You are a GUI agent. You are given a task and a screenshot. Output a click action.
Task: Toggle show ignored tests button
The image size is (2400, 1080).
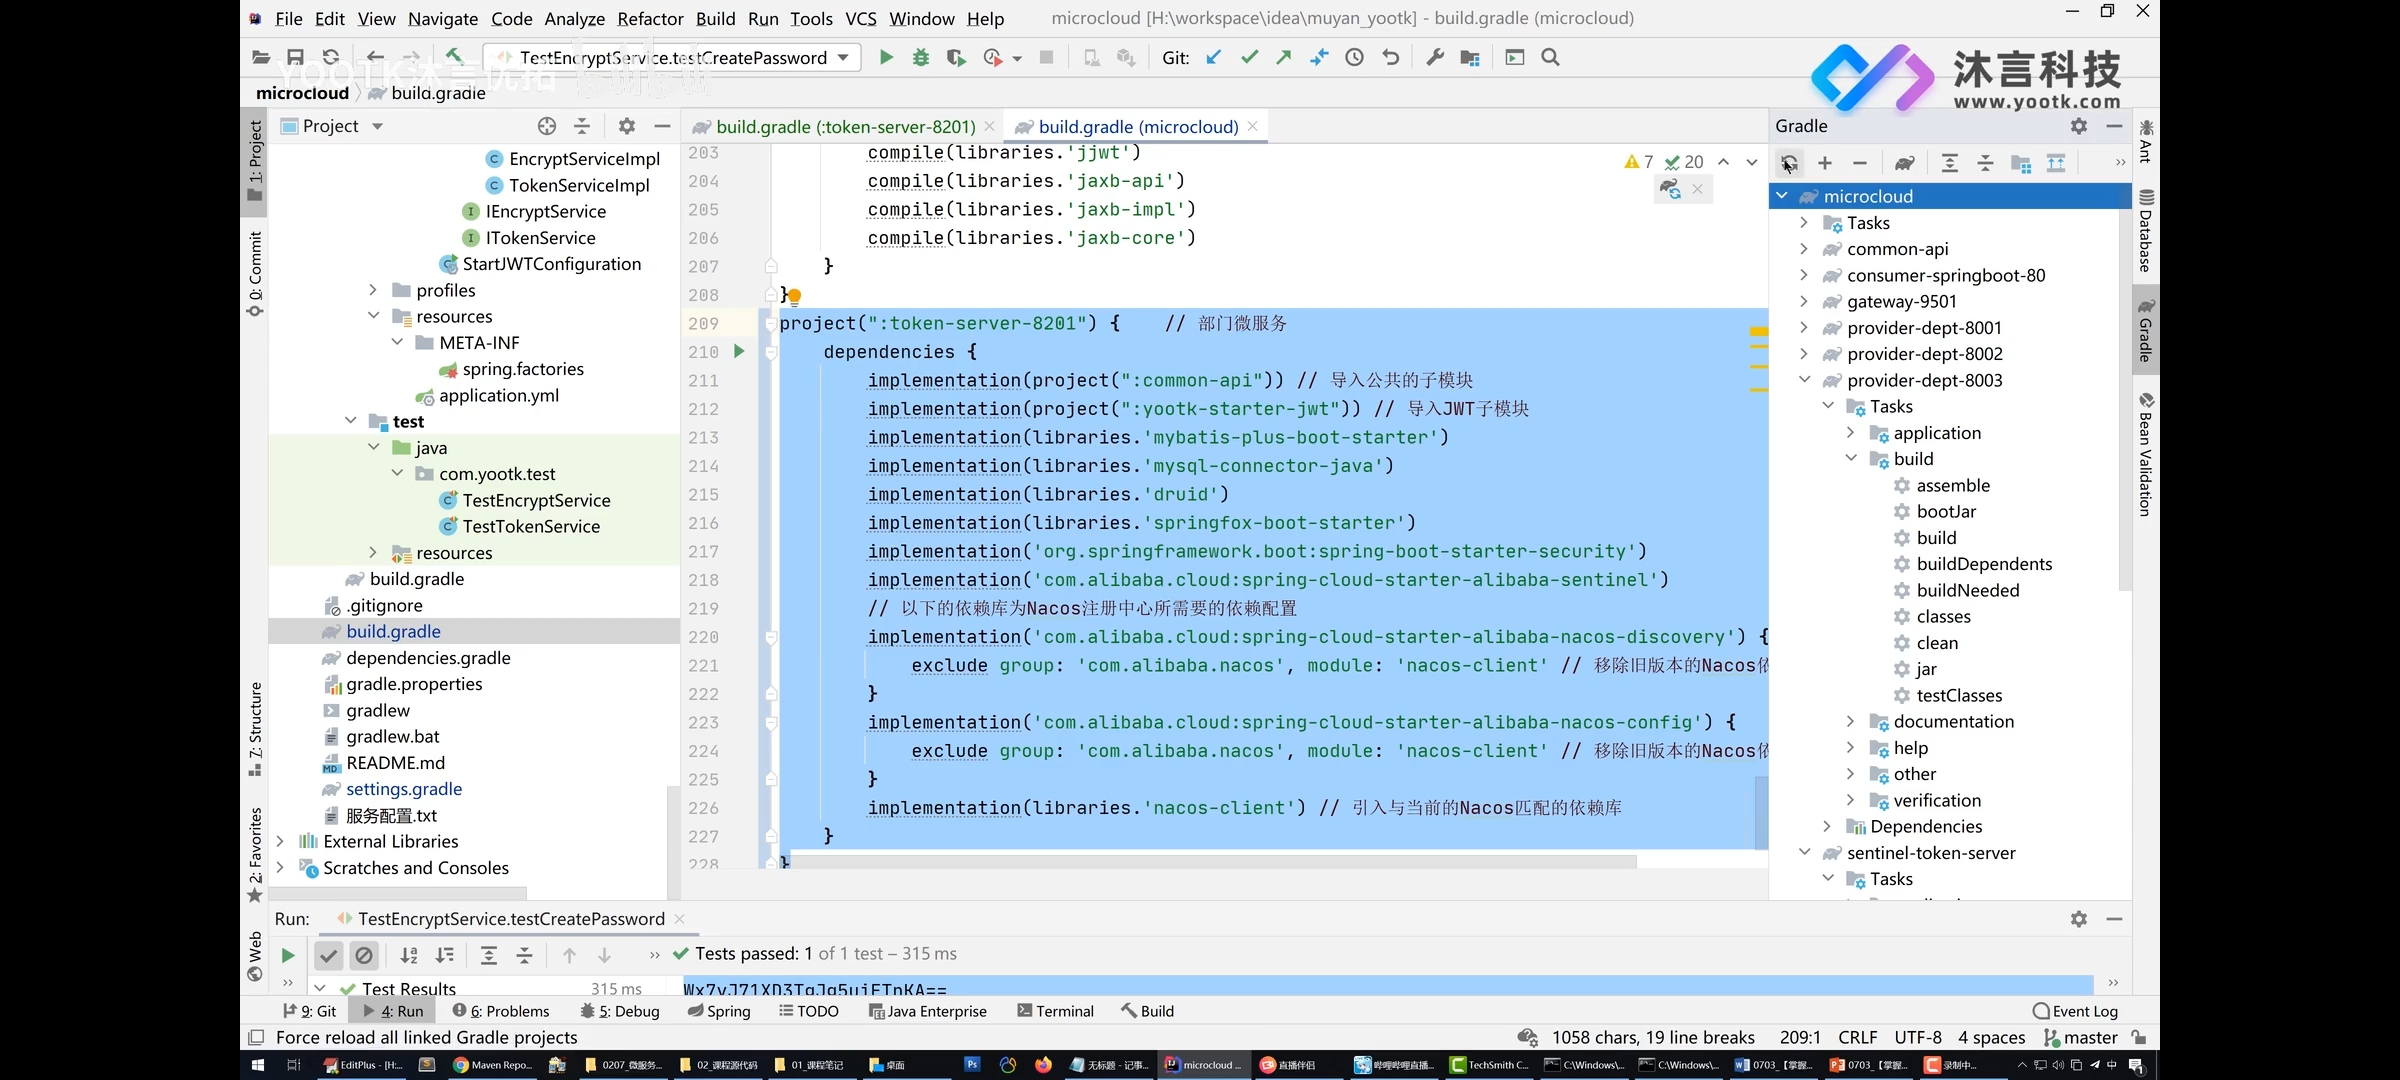[364, 955]
